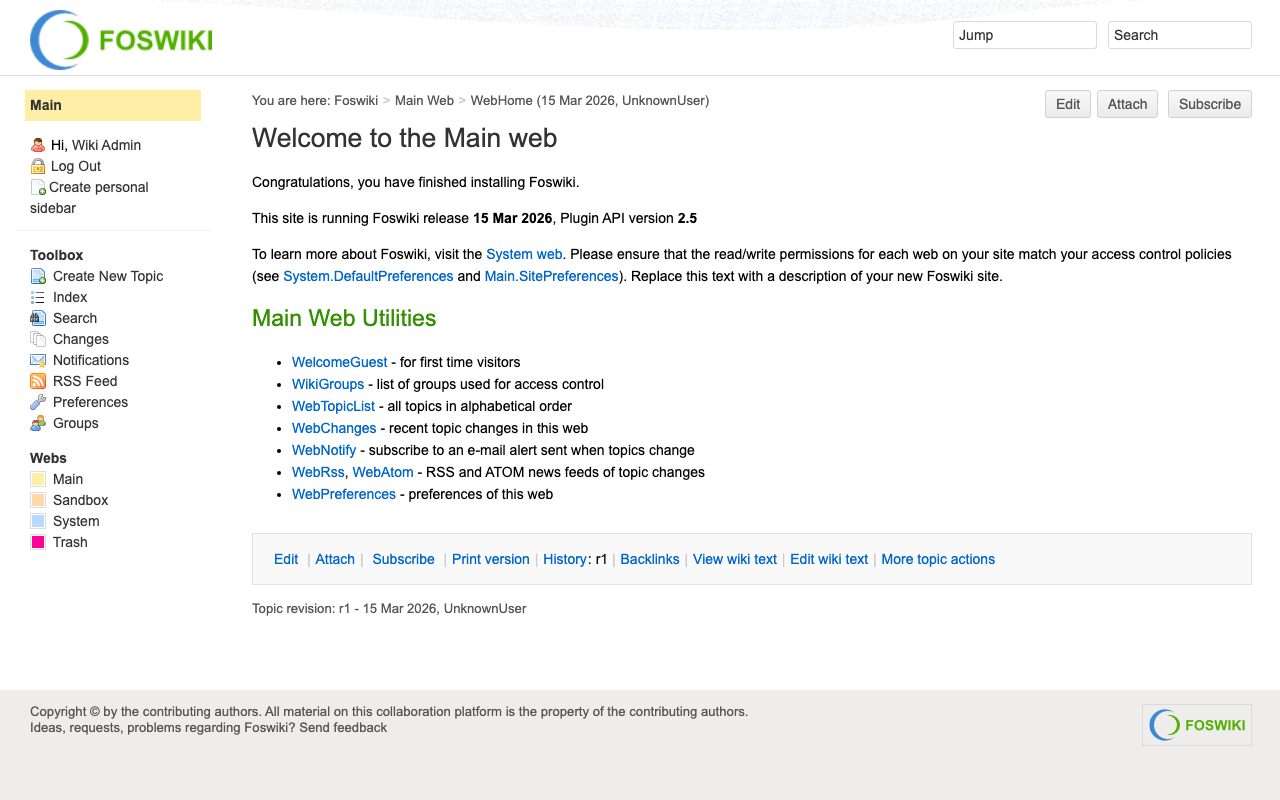Viewport: 1280px width, 800px height.
Task: Select the yellow Main web color swatch
Action: pos(38,479)
